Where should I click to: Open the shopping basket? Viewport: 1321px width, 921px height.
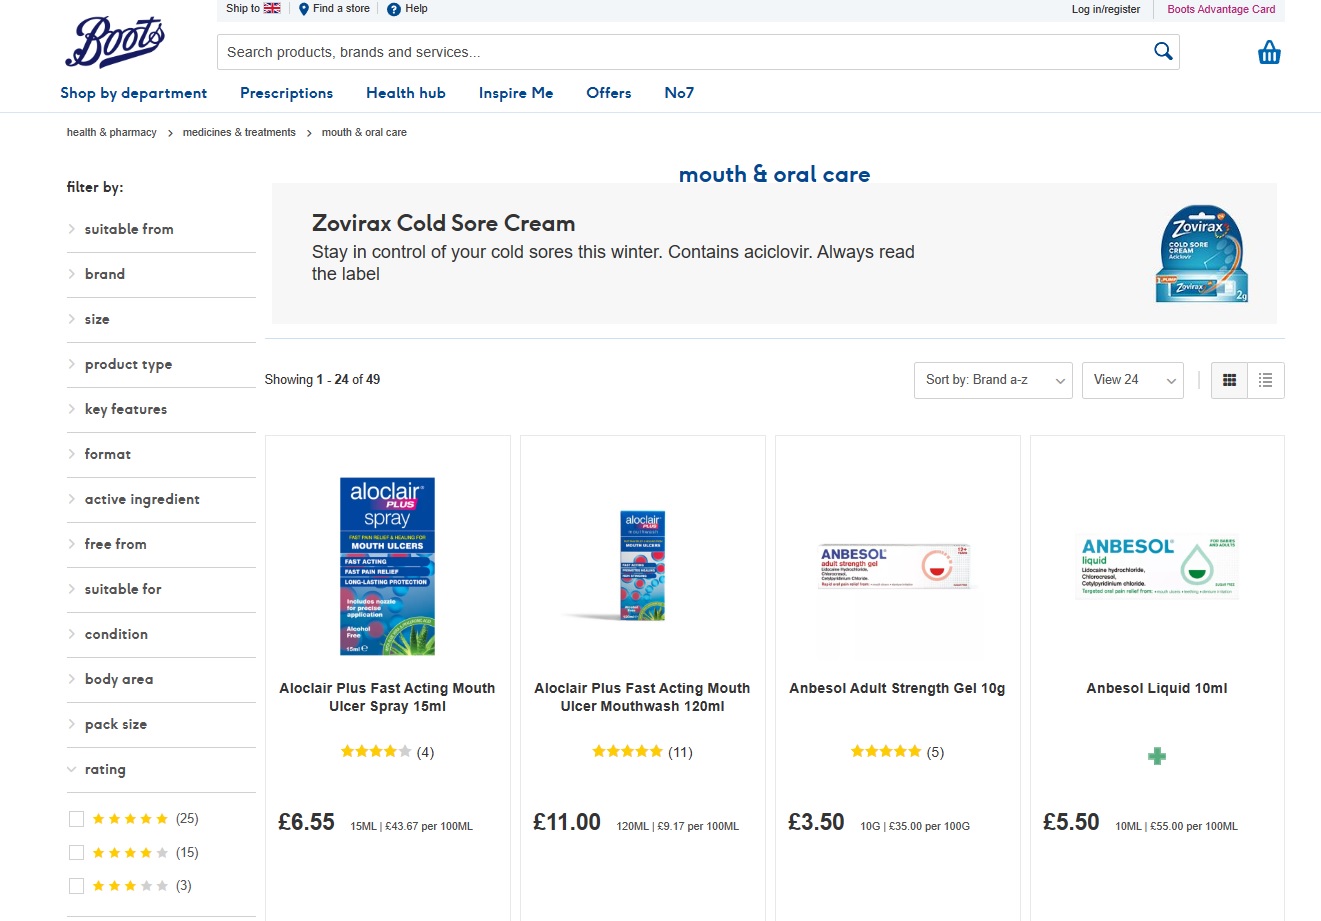pyautogui.click(x=1269, y=53)
